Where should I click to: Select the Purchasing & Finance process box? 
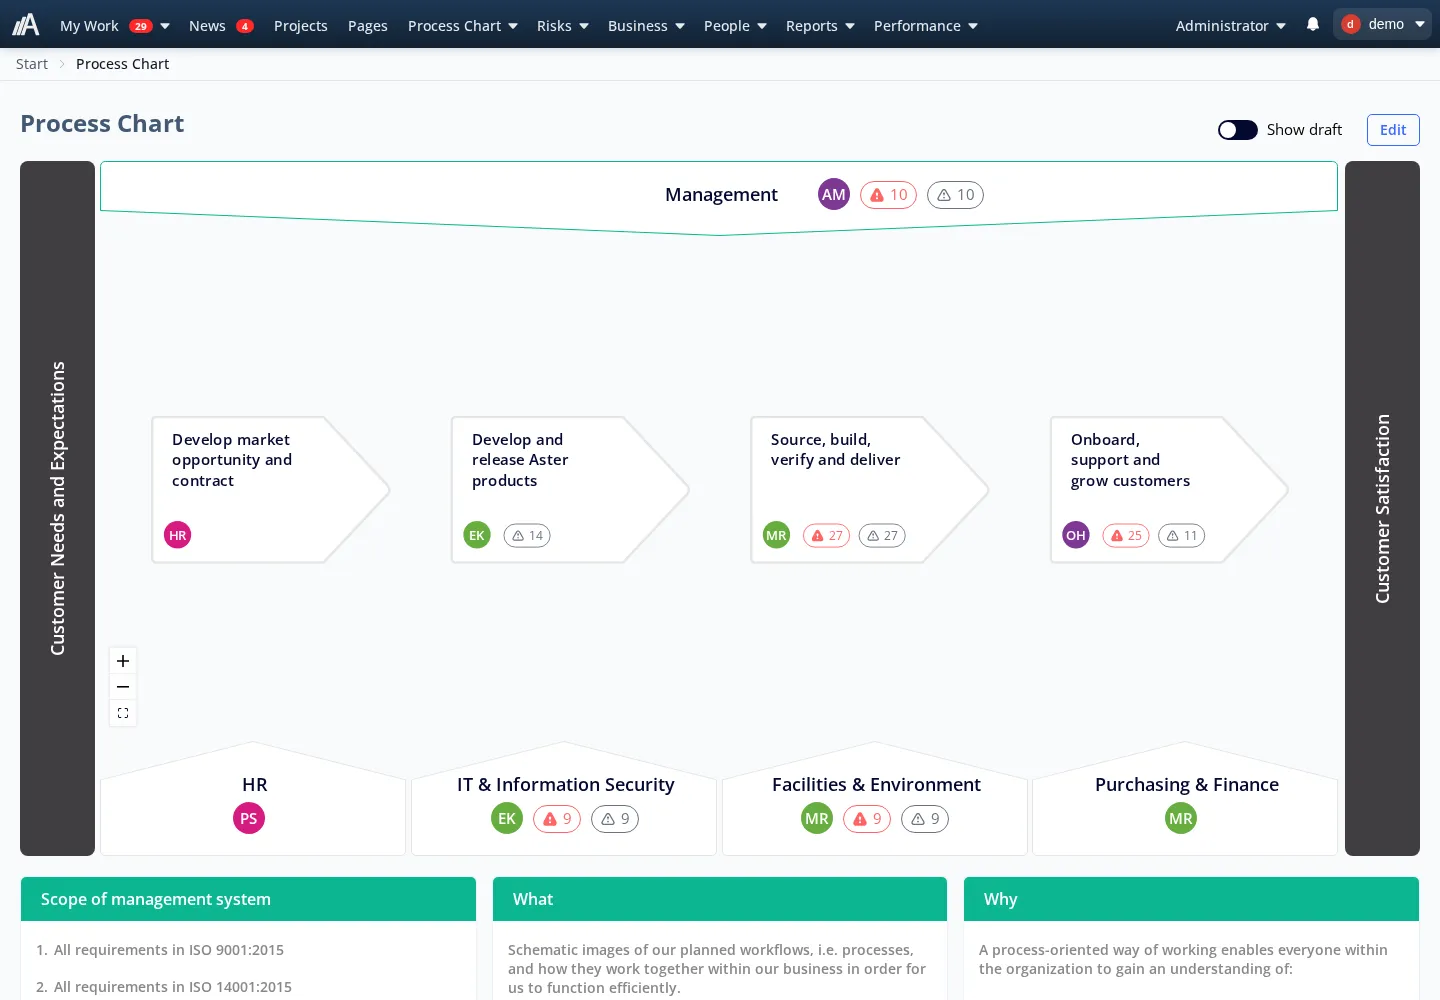coord(1185,799)
